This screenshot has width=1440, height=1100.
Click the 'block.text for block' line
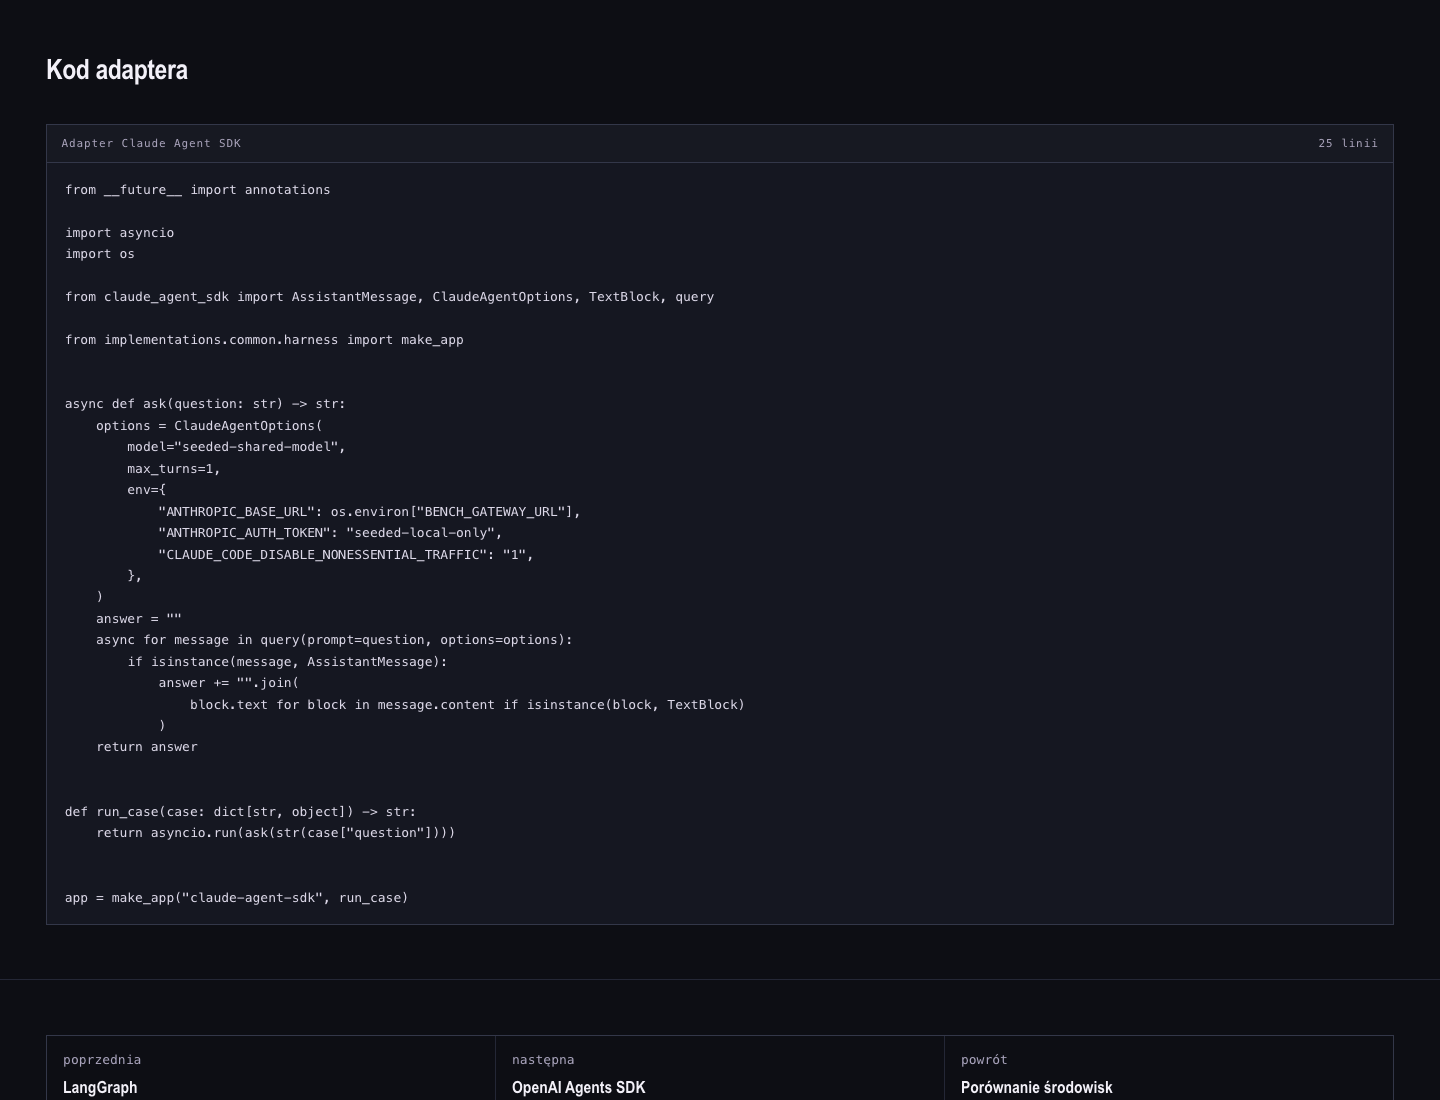(x=467, y=705)
